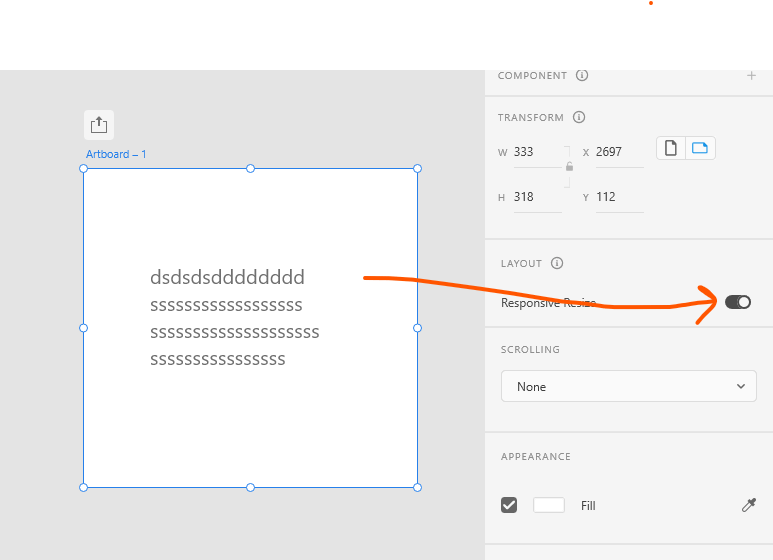Toggle aspect ratio lock icon
The height and width of the screenshot is (560, 773).
tap(569, 167)
